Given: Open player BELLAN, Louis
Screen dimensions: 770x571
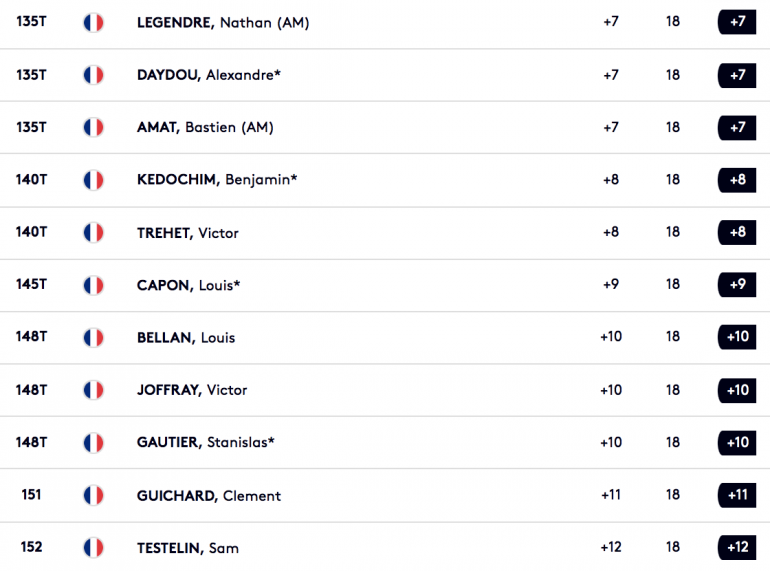Looking at the screenshot, I should [186, 338].
